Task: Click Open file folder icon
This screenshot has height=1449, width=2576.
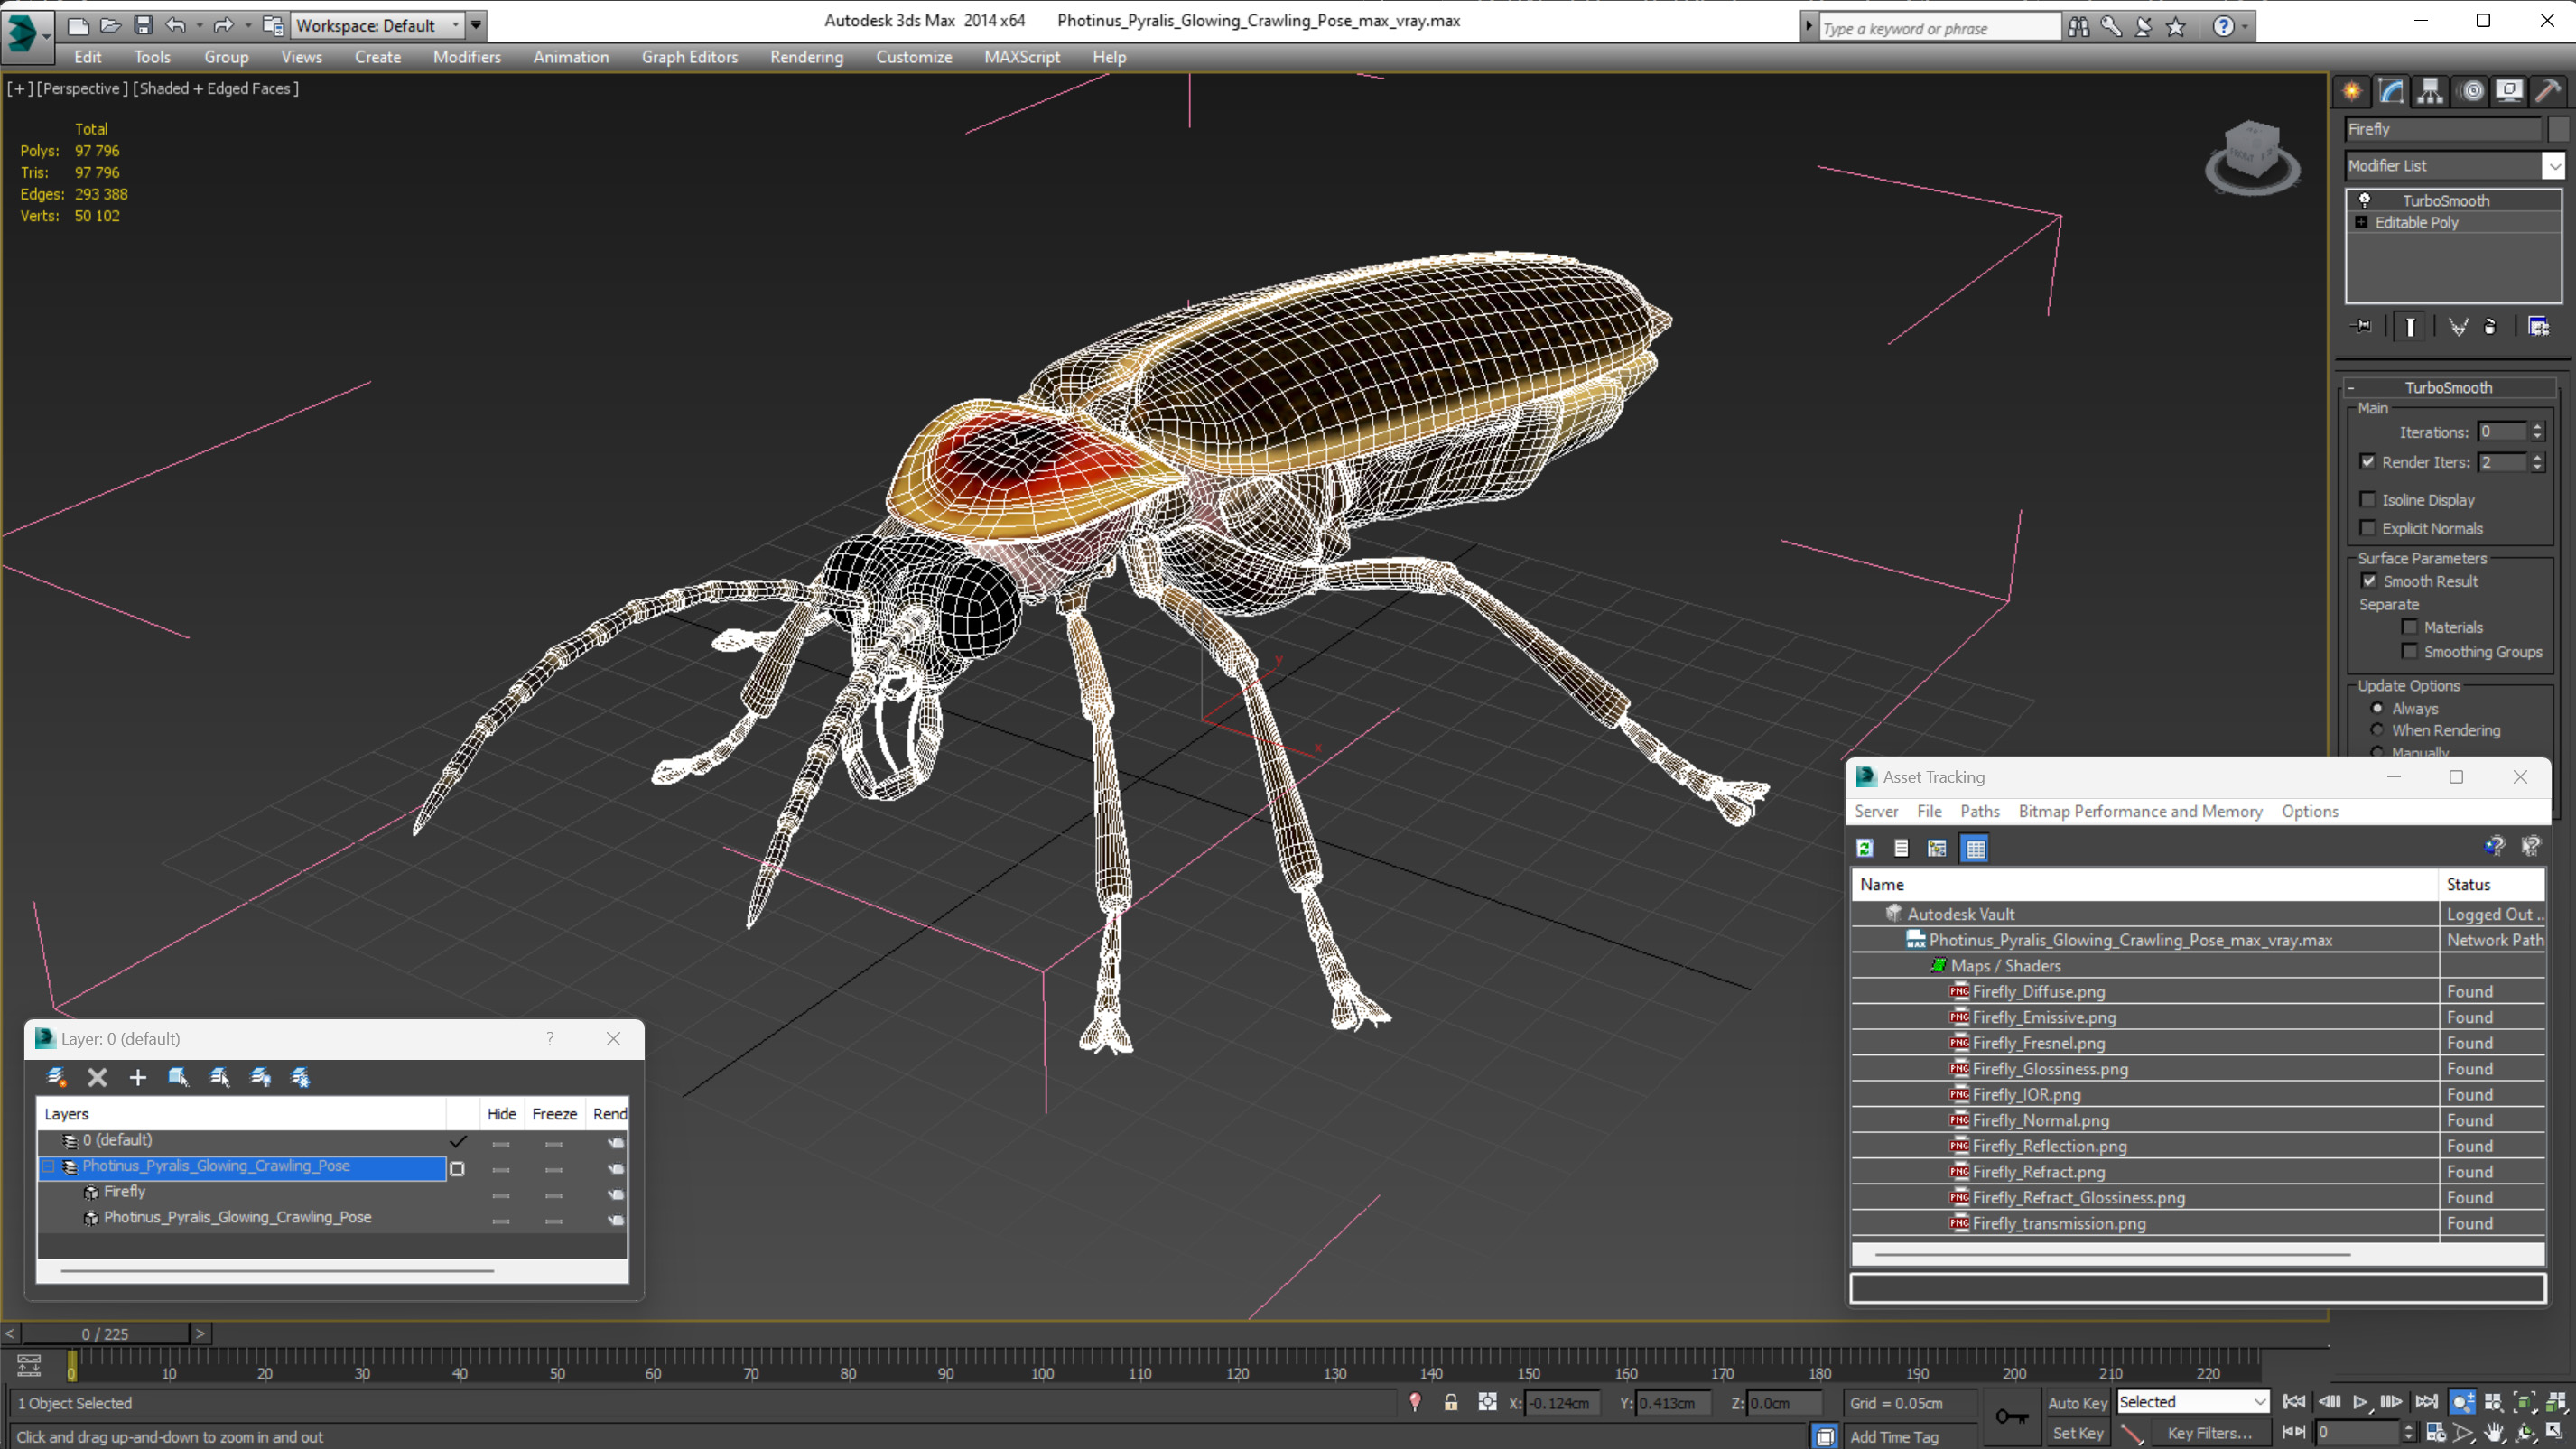Action: tap(111, 25)
